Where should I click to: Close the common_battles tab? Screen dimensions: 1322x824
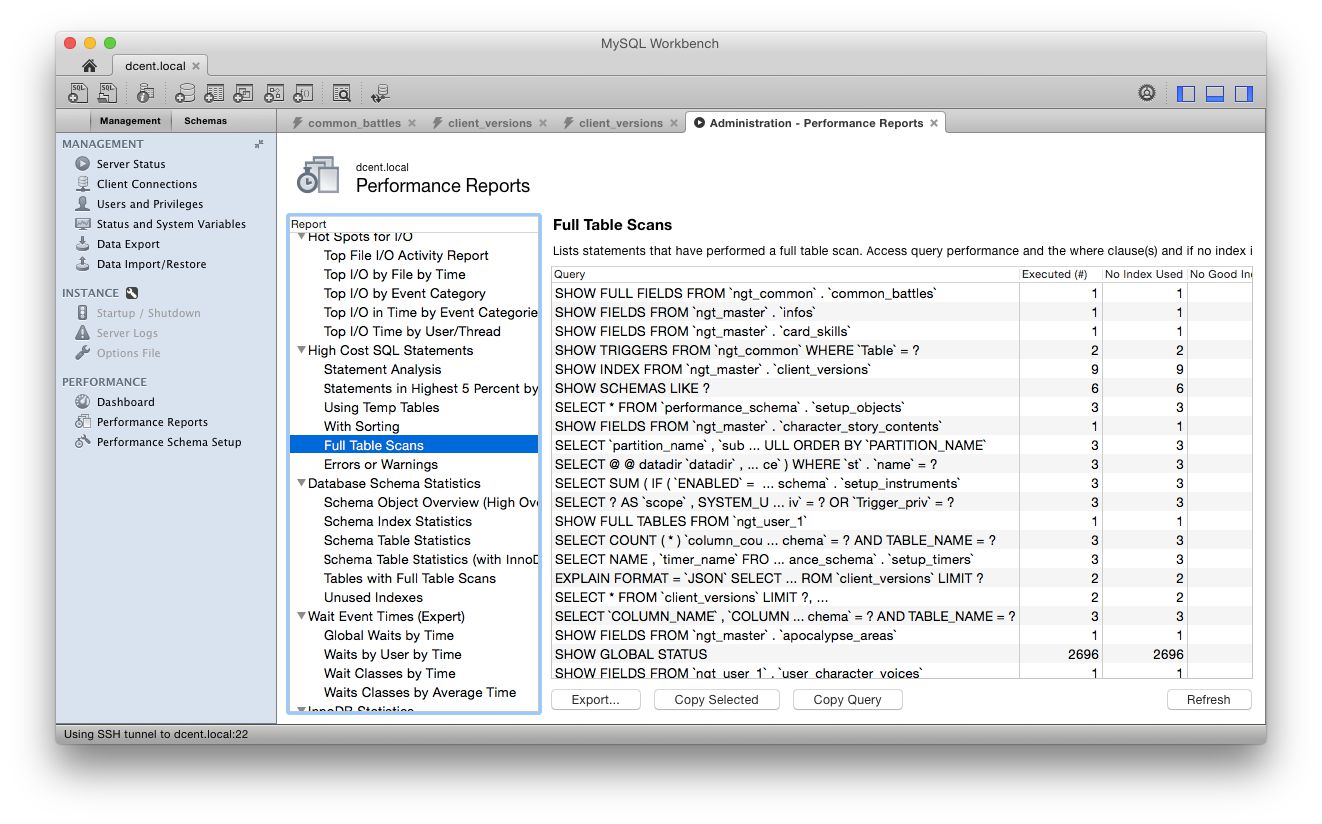pos(412,123)
